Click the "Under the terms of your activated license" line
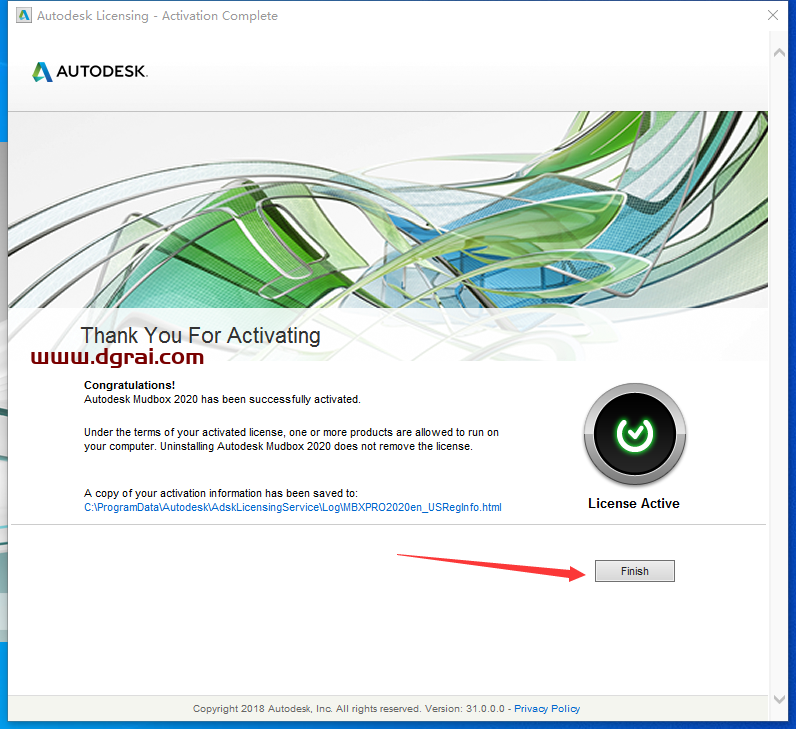796x729 pixels. (x=291, y=433)
